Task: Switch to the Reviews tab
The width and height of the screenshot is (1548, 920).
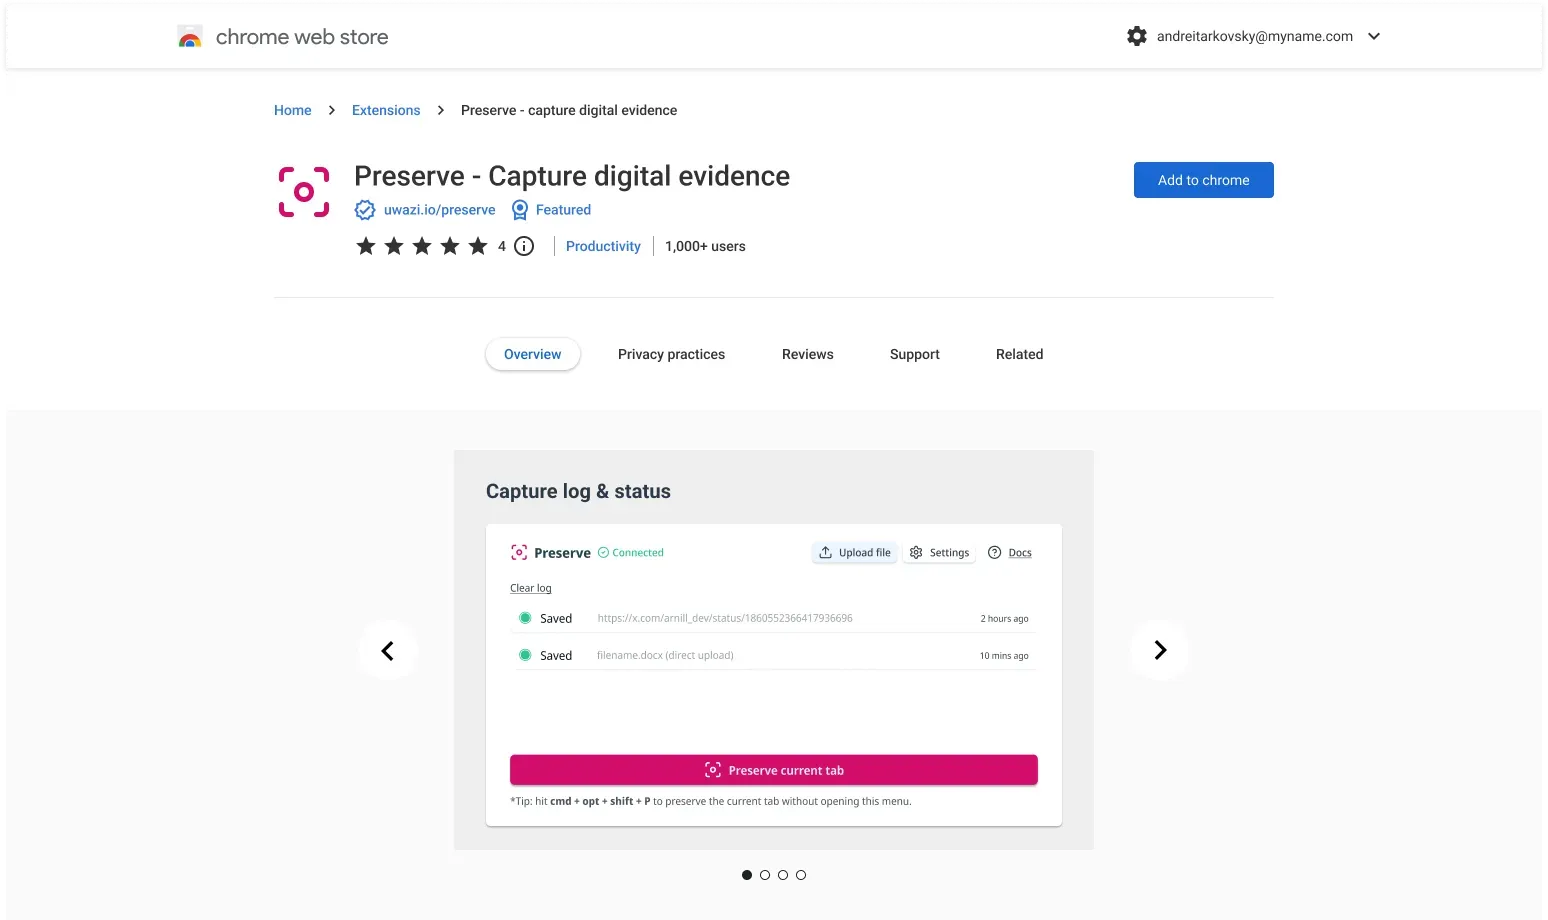Action: [807, 354]
